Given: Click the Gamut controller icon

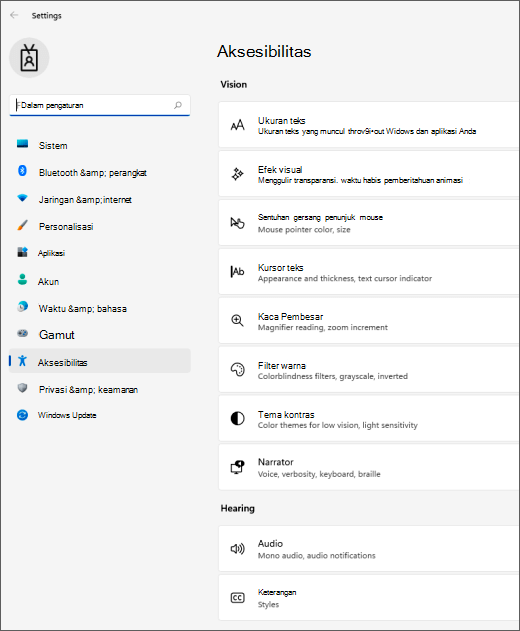Looking at the screenshot, I should pyautogui.click(x=23, y=333).
